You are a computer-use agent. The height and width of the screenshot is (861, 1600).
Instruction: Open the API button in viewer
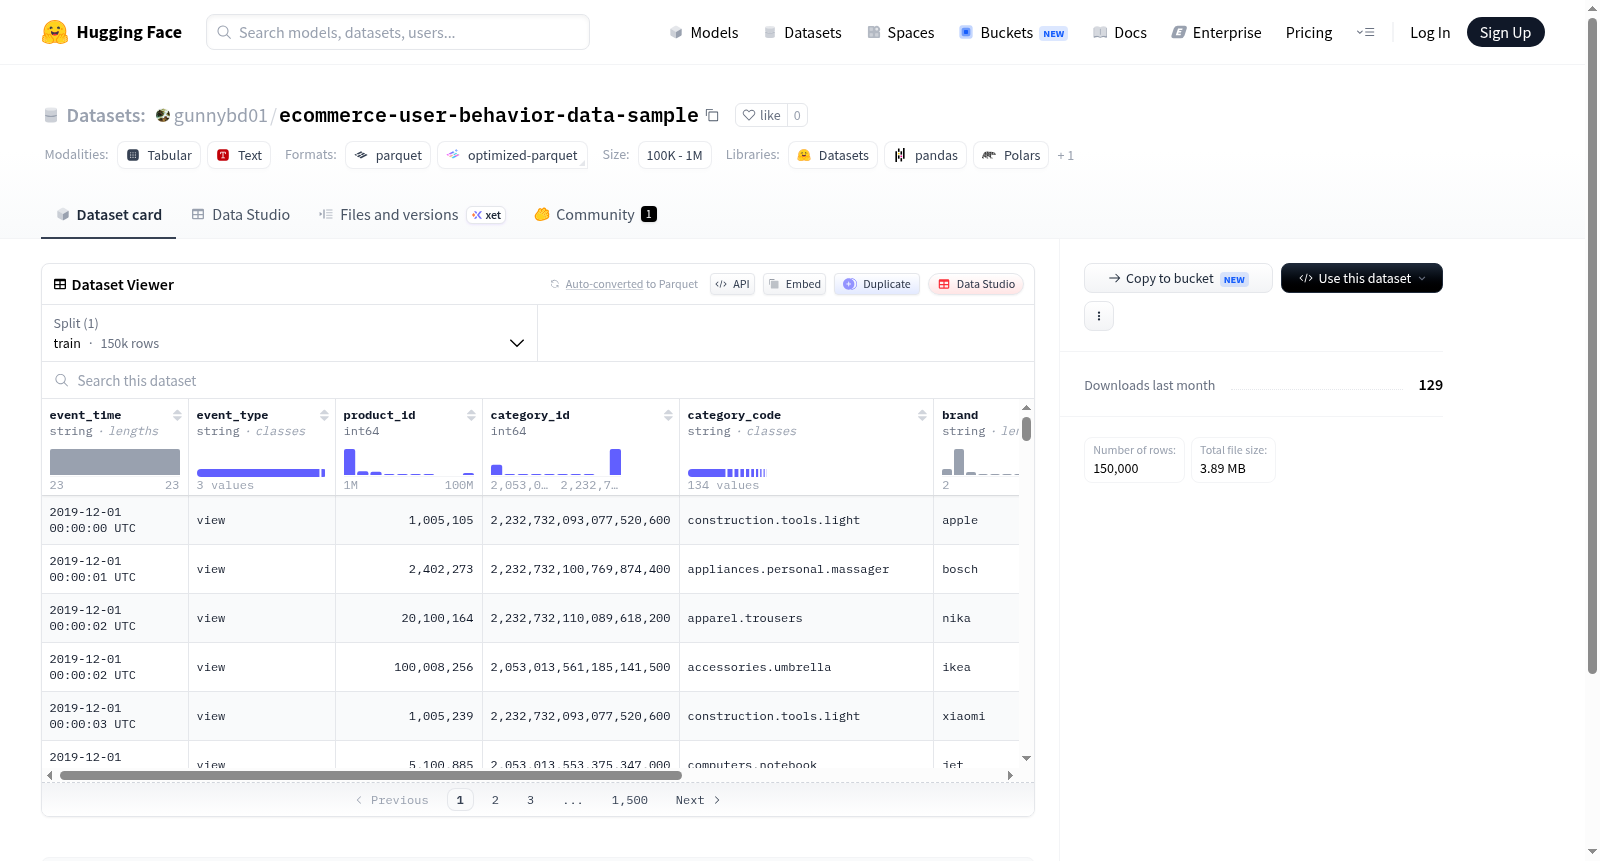tap(732, 284)
